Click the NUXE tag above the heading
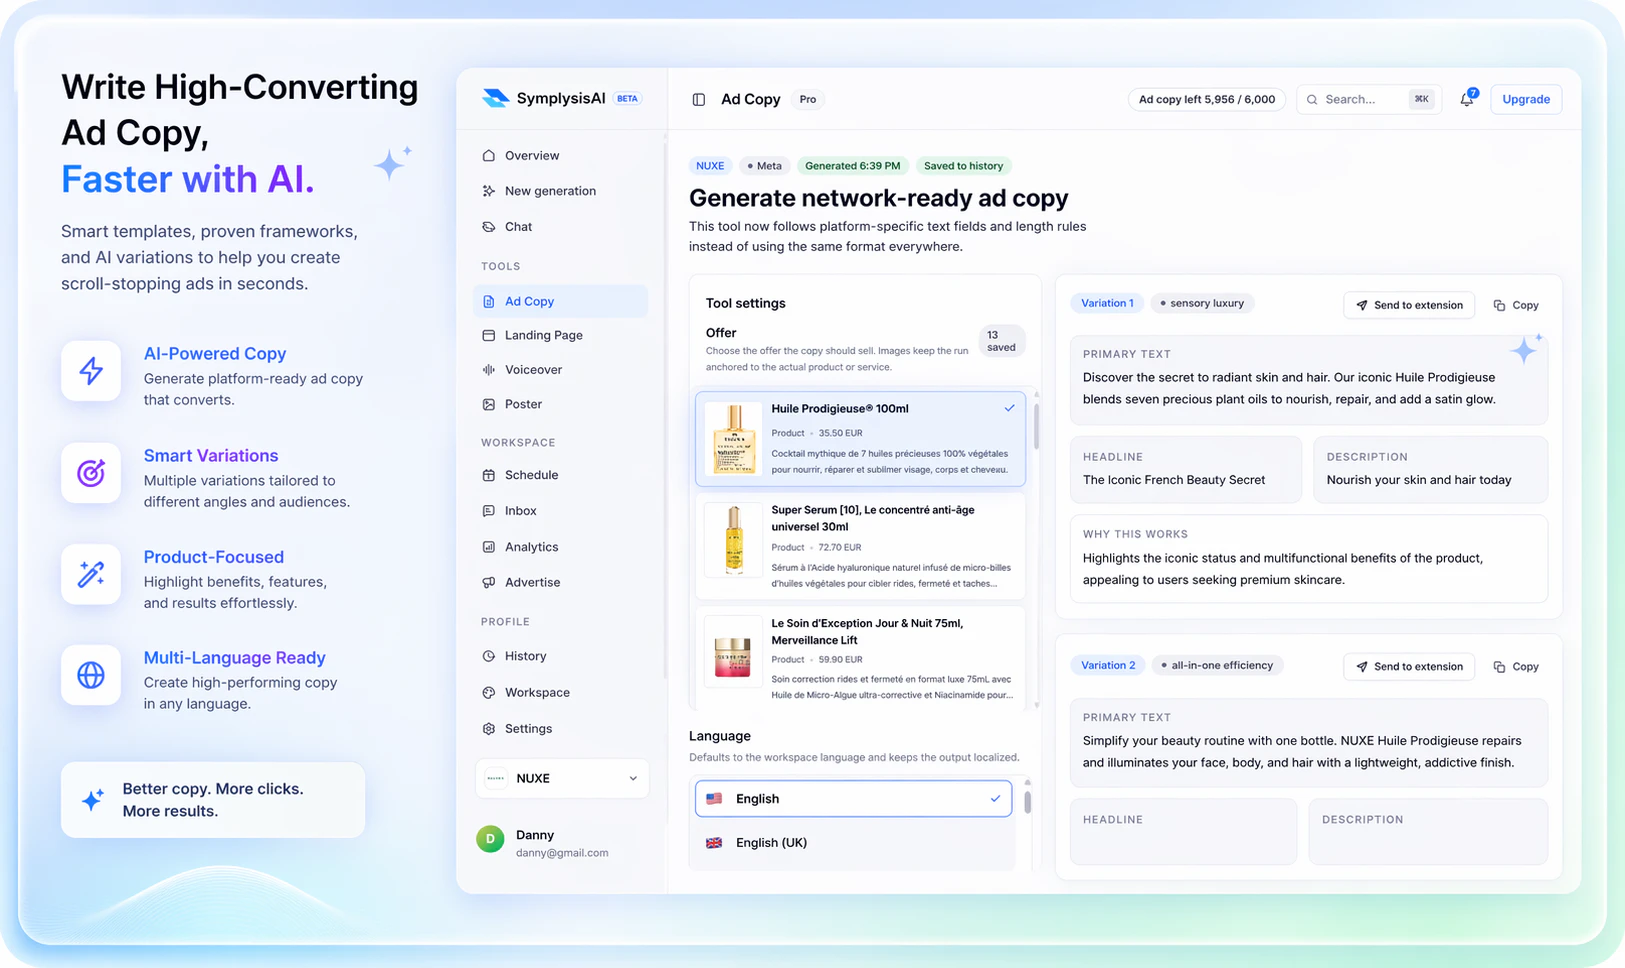This screenshot has width=1625, height=968. [x=710, y=166]
